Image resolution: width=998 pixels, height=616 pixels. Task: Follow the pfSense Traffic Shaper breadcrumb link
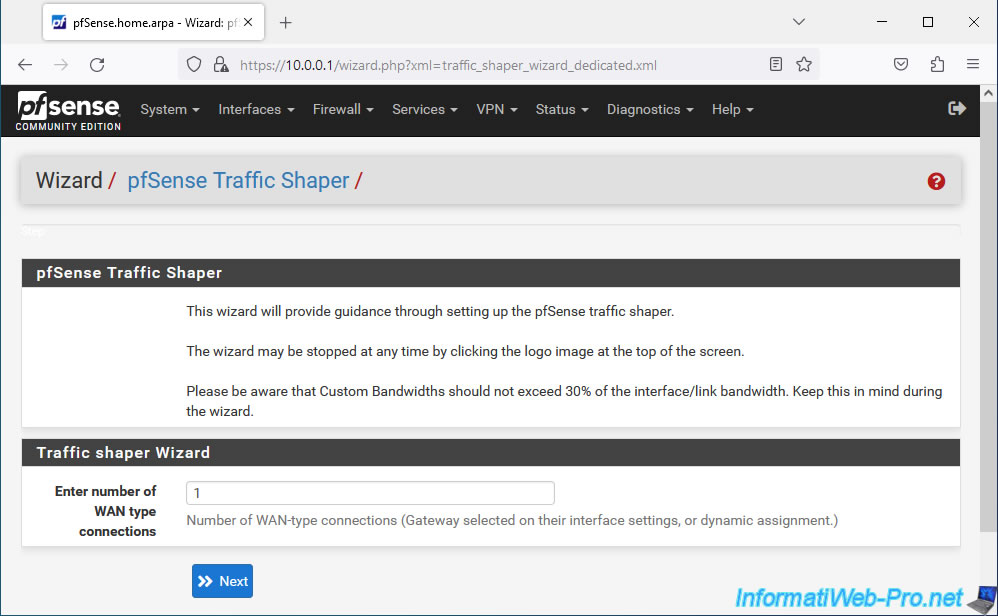238,181
